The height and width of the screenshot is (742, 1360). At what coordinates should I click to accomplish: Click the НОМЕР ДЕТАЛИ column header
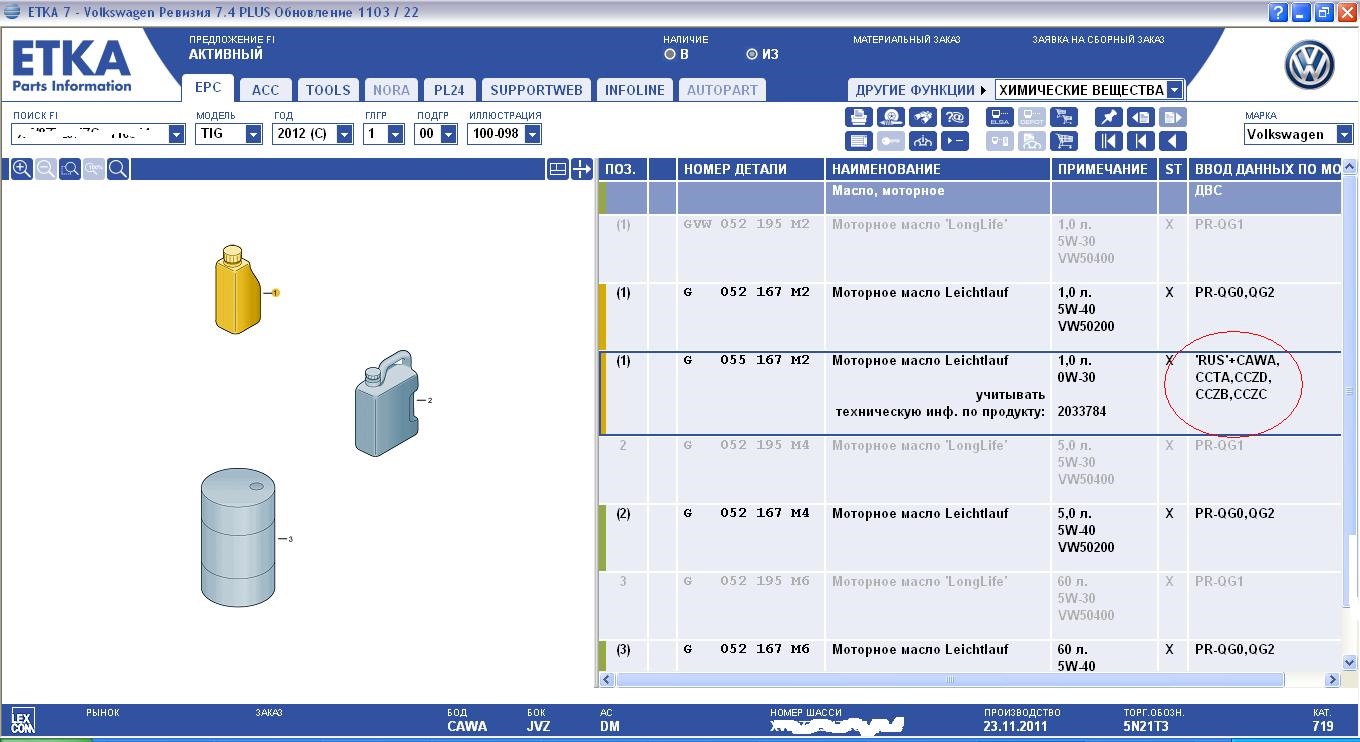coord(750,169)
